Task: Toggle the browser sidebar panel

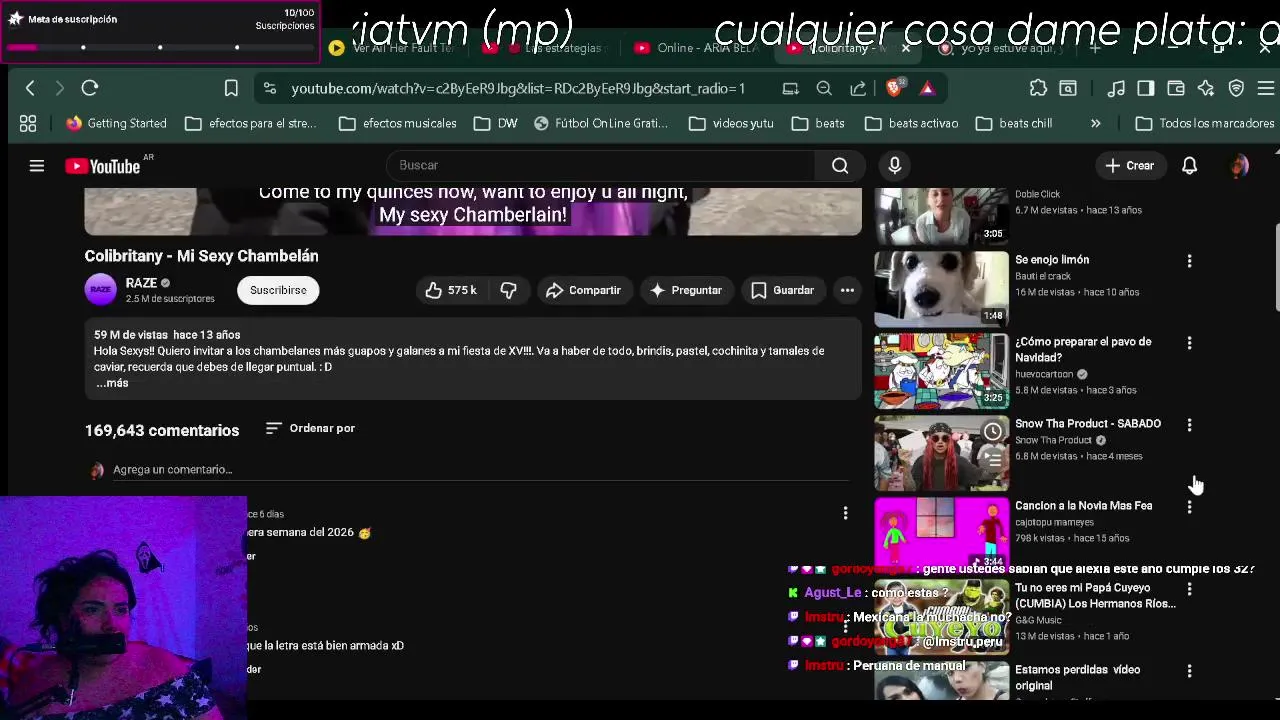Action: [x=1146, y=88]
